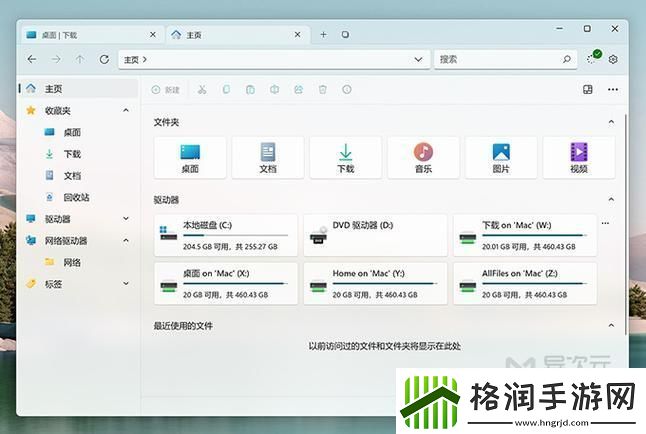646x434 pixels.
Task: Click the 主页 address bar breadcrumb
Action: point(131,60)
